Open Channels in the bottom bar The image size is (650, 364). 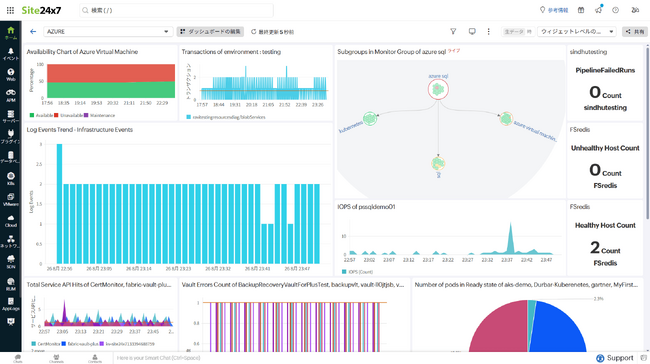tap(56, 358)
